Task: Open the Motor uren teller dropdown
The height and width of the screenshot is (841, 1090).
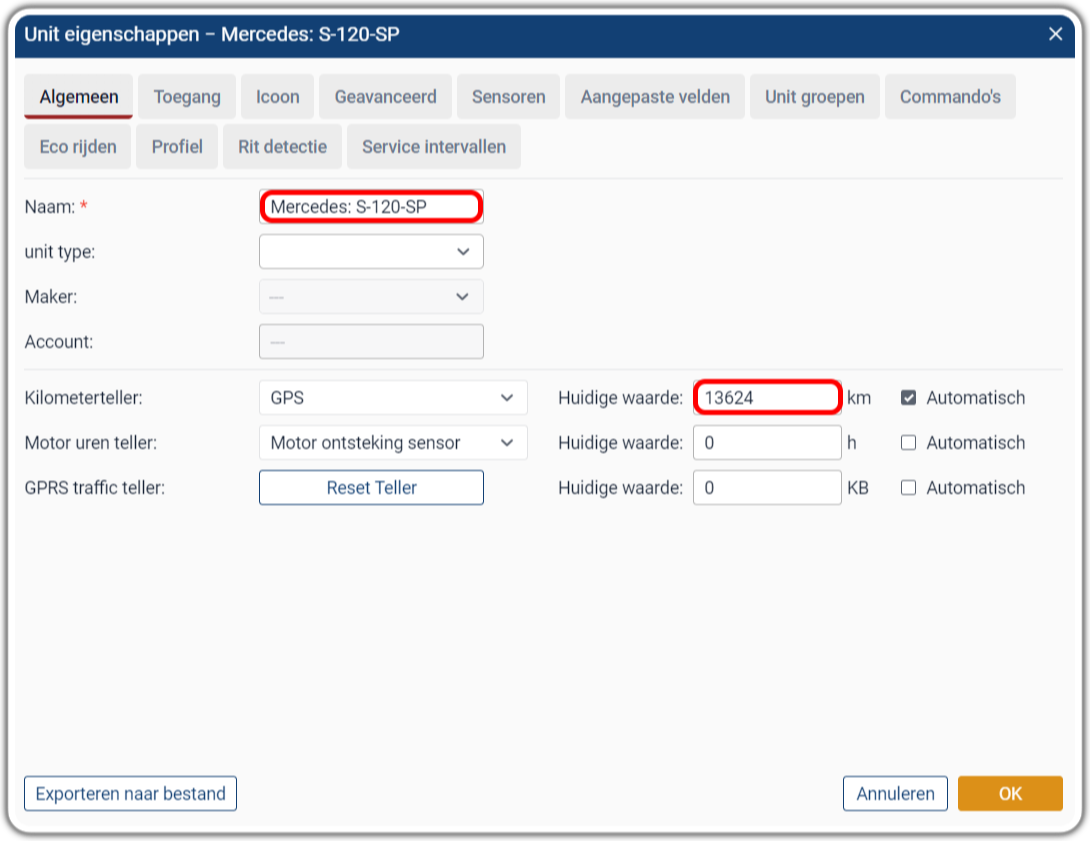Action: 393,443
